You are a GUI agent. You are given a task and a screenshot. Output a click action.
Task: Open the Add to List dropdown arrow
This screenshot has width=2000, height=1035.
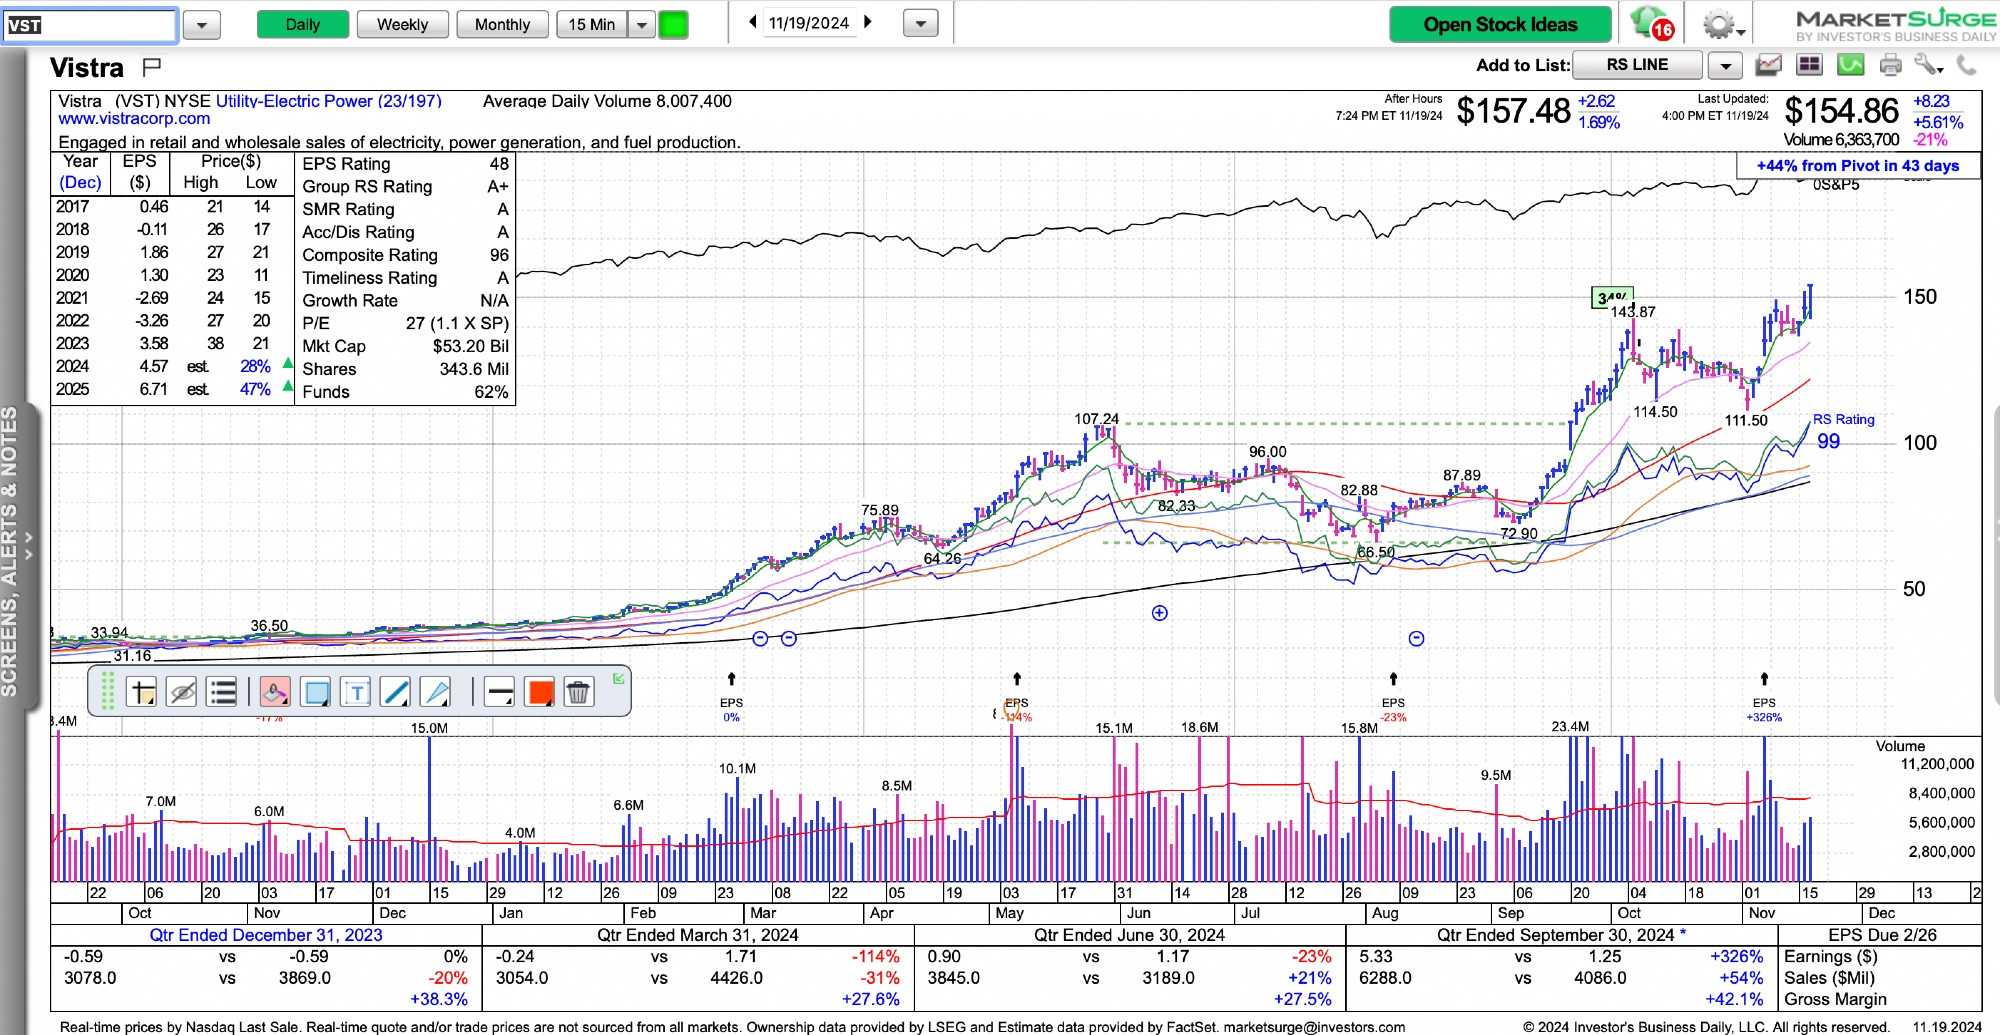pos(1725,66)
